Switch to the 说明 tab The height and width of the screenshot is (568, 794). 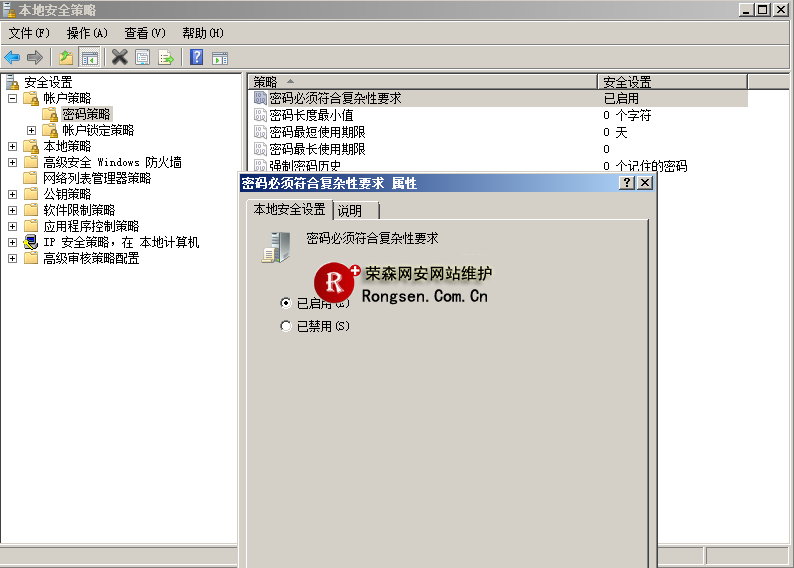click(x=351, y=210)
